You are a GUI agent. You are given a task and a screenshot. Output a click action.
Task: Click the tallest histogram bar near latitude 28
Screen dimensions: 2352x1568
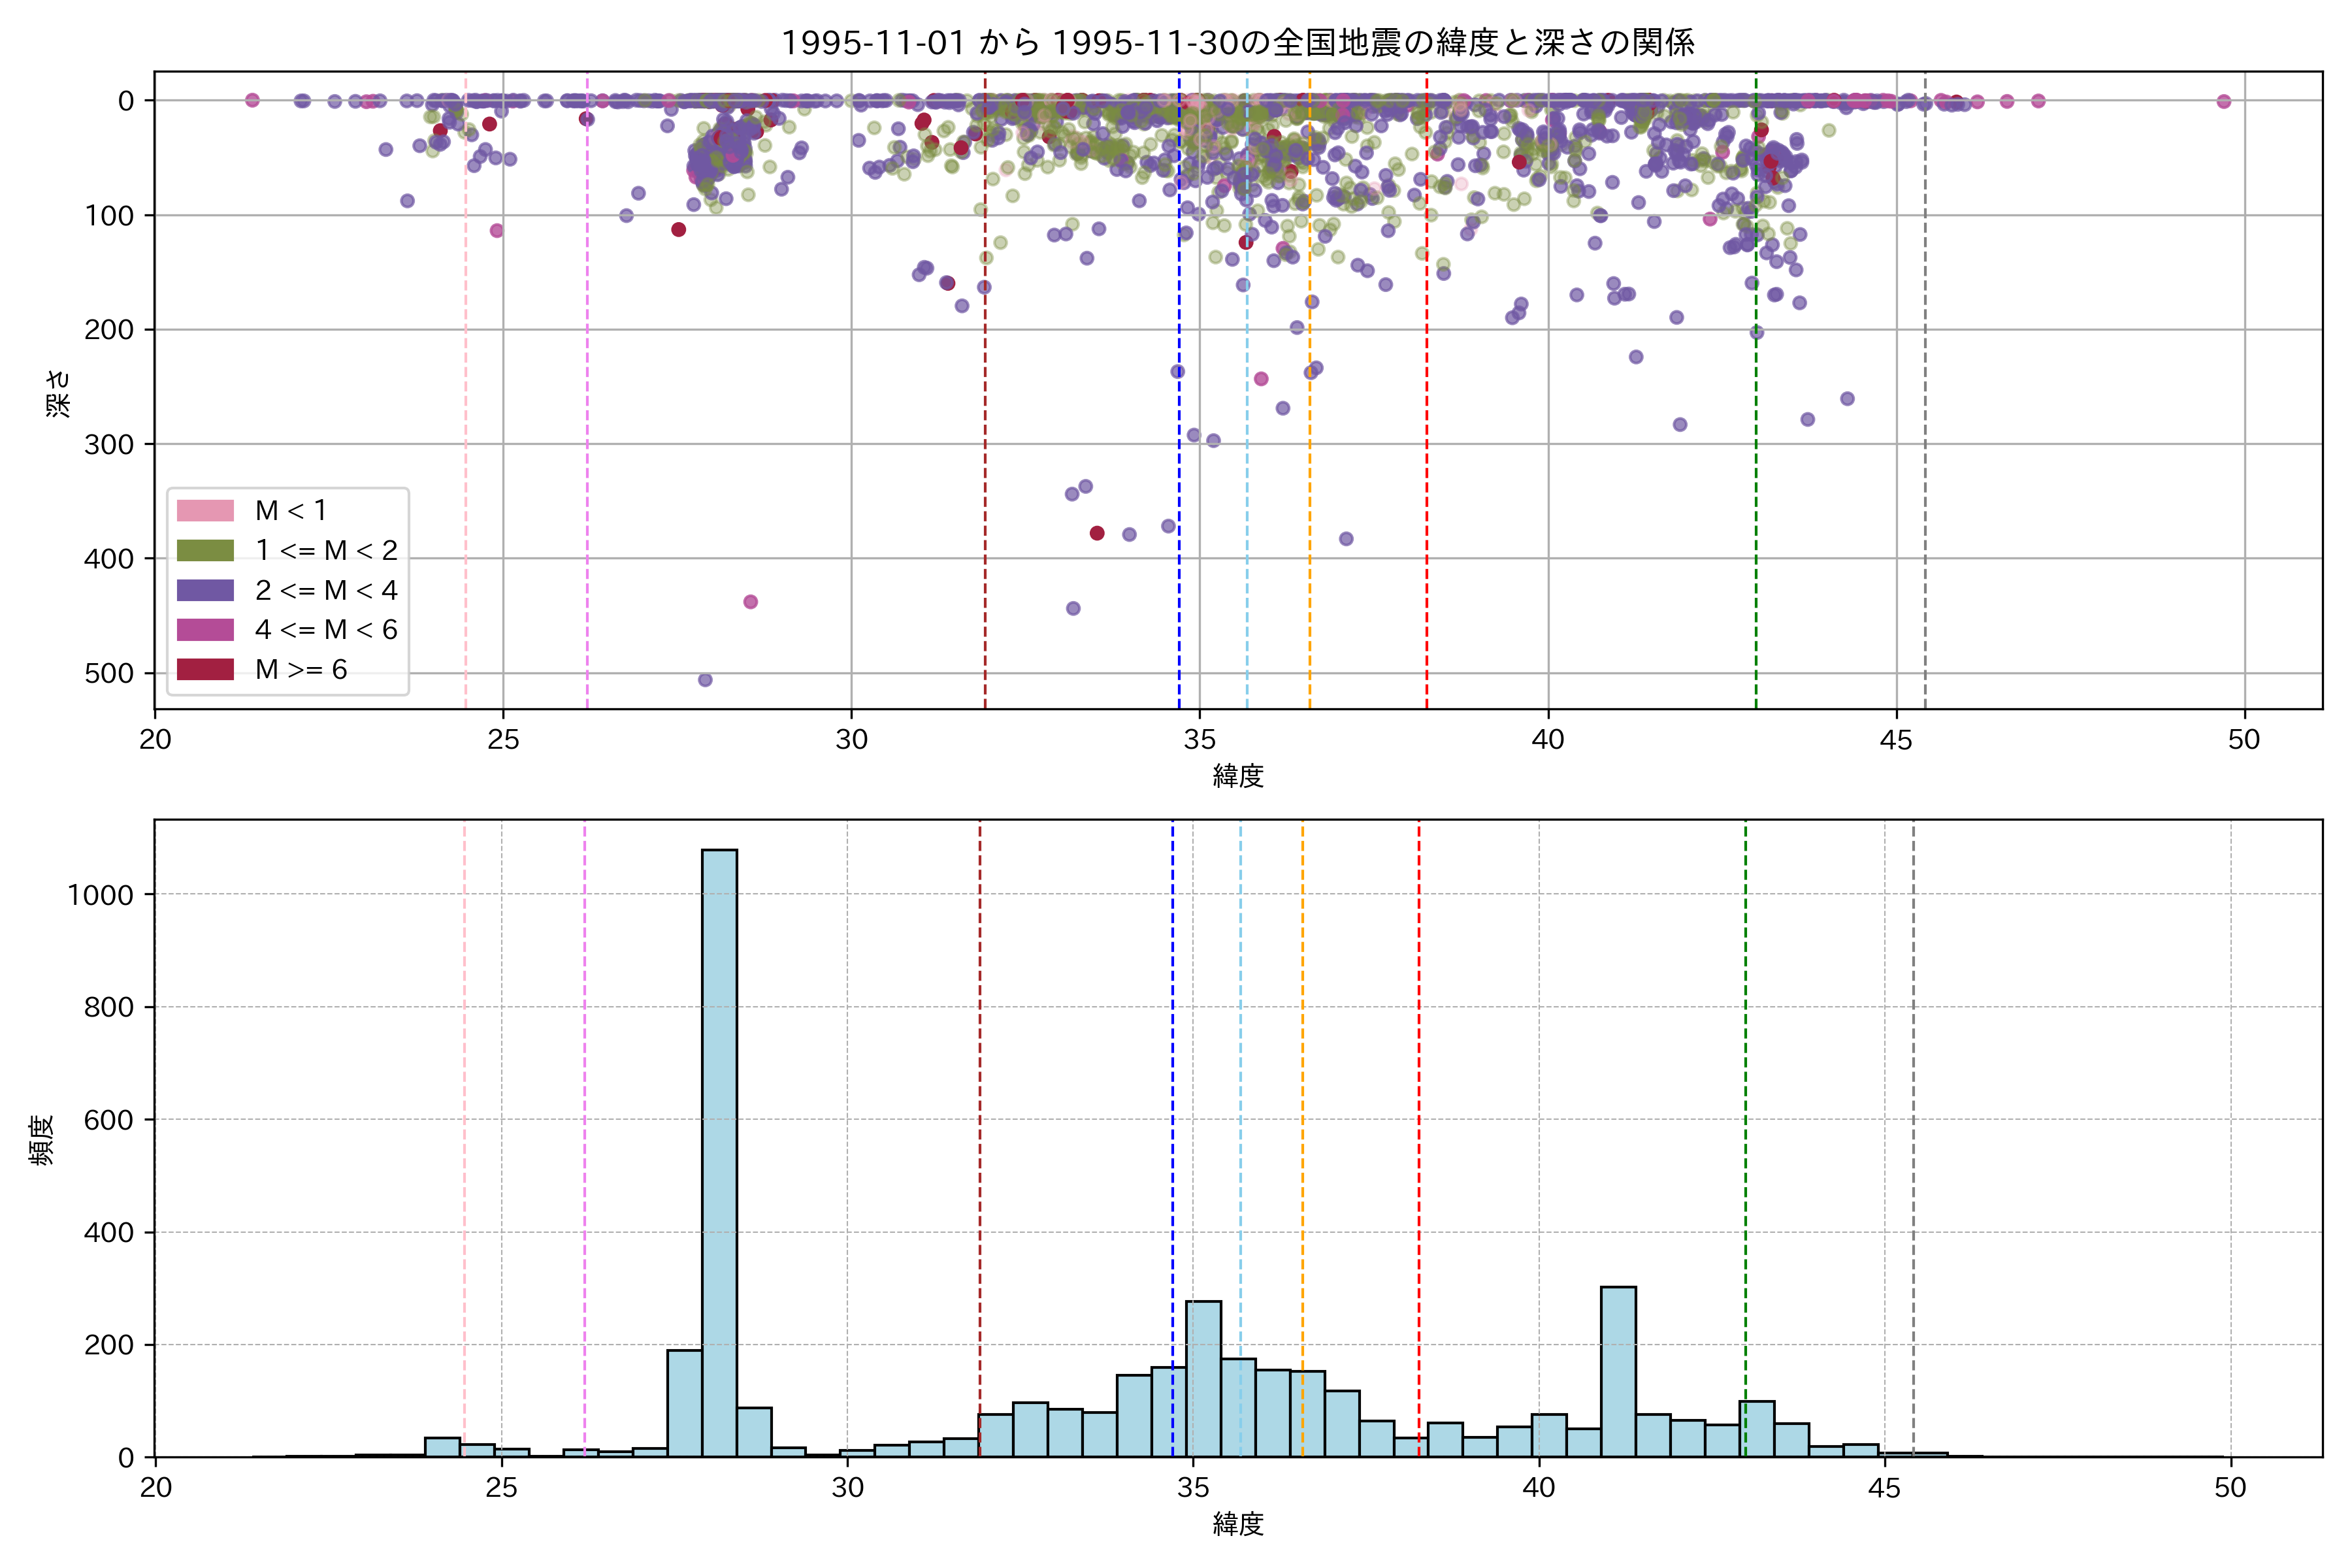tap(719, 1150)
